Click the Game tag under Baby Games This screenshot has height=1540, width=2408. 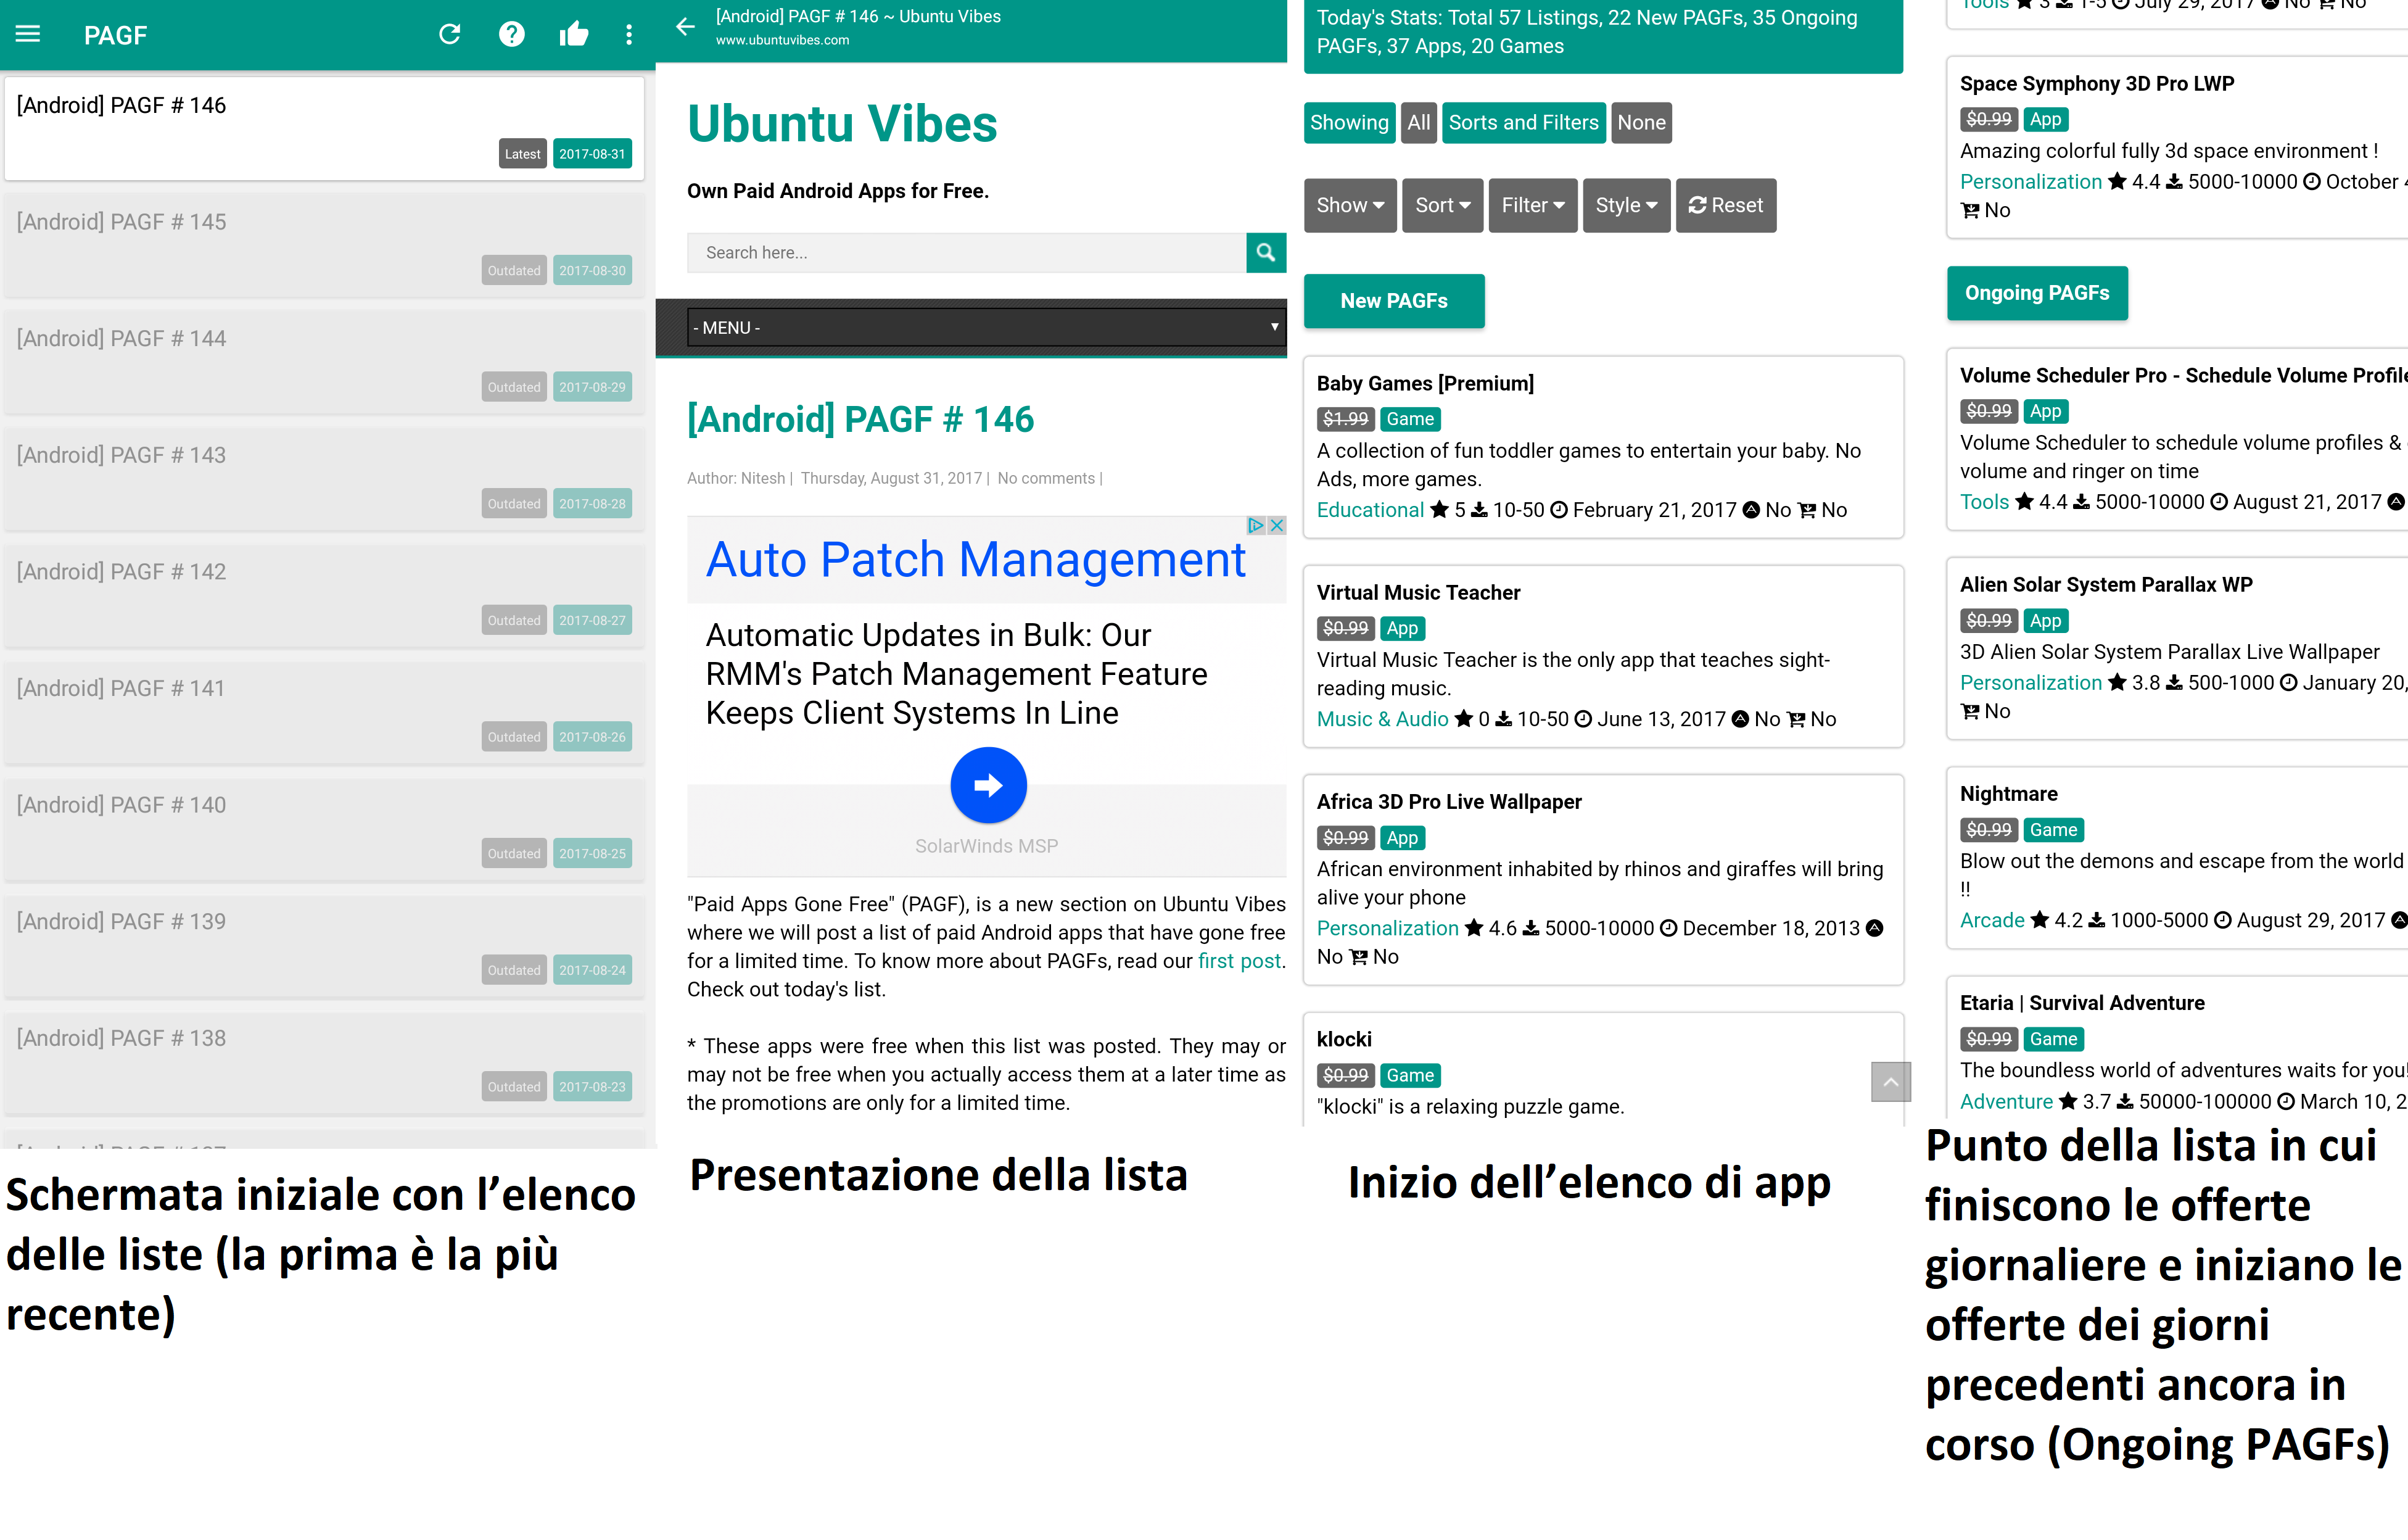pos(1410,419)
